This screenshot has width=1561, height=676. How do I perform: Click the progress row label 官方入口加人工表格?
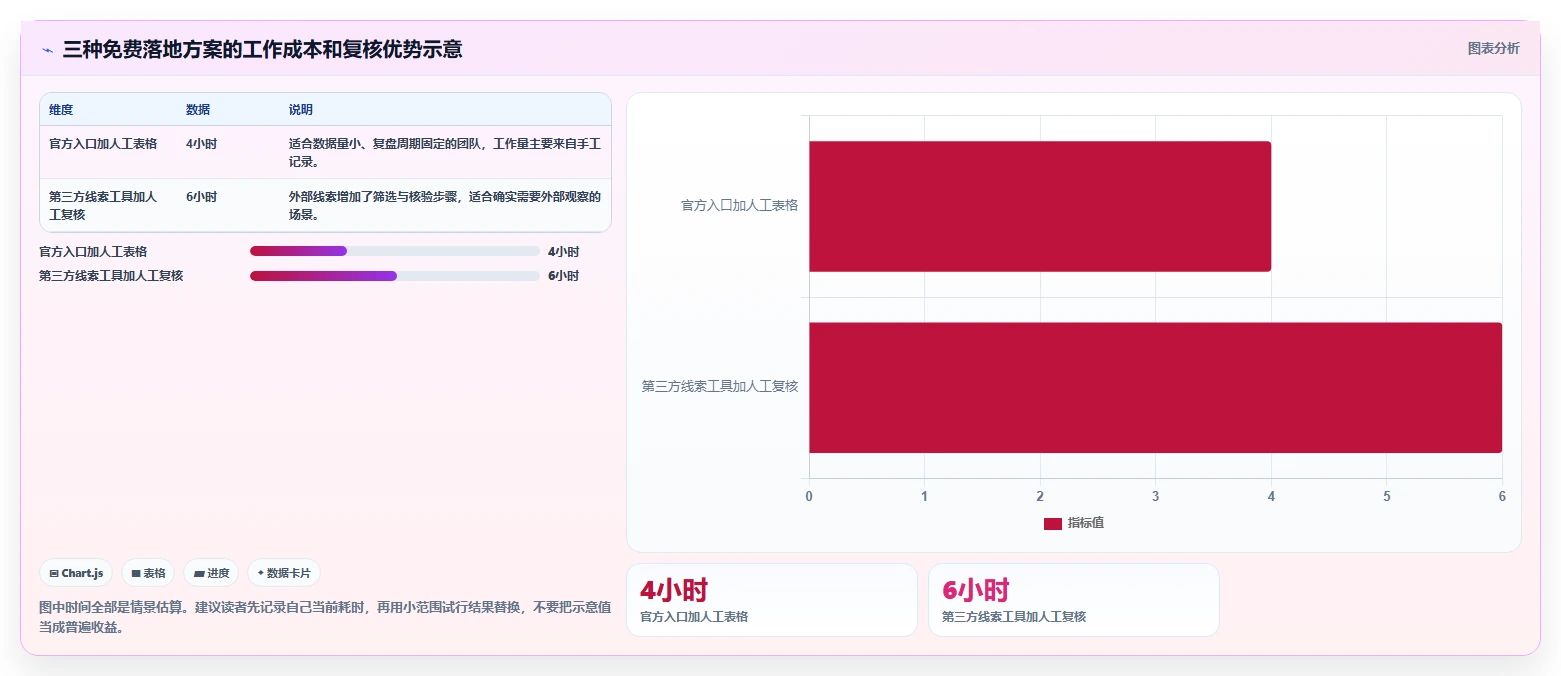click(x=93, y=251)
